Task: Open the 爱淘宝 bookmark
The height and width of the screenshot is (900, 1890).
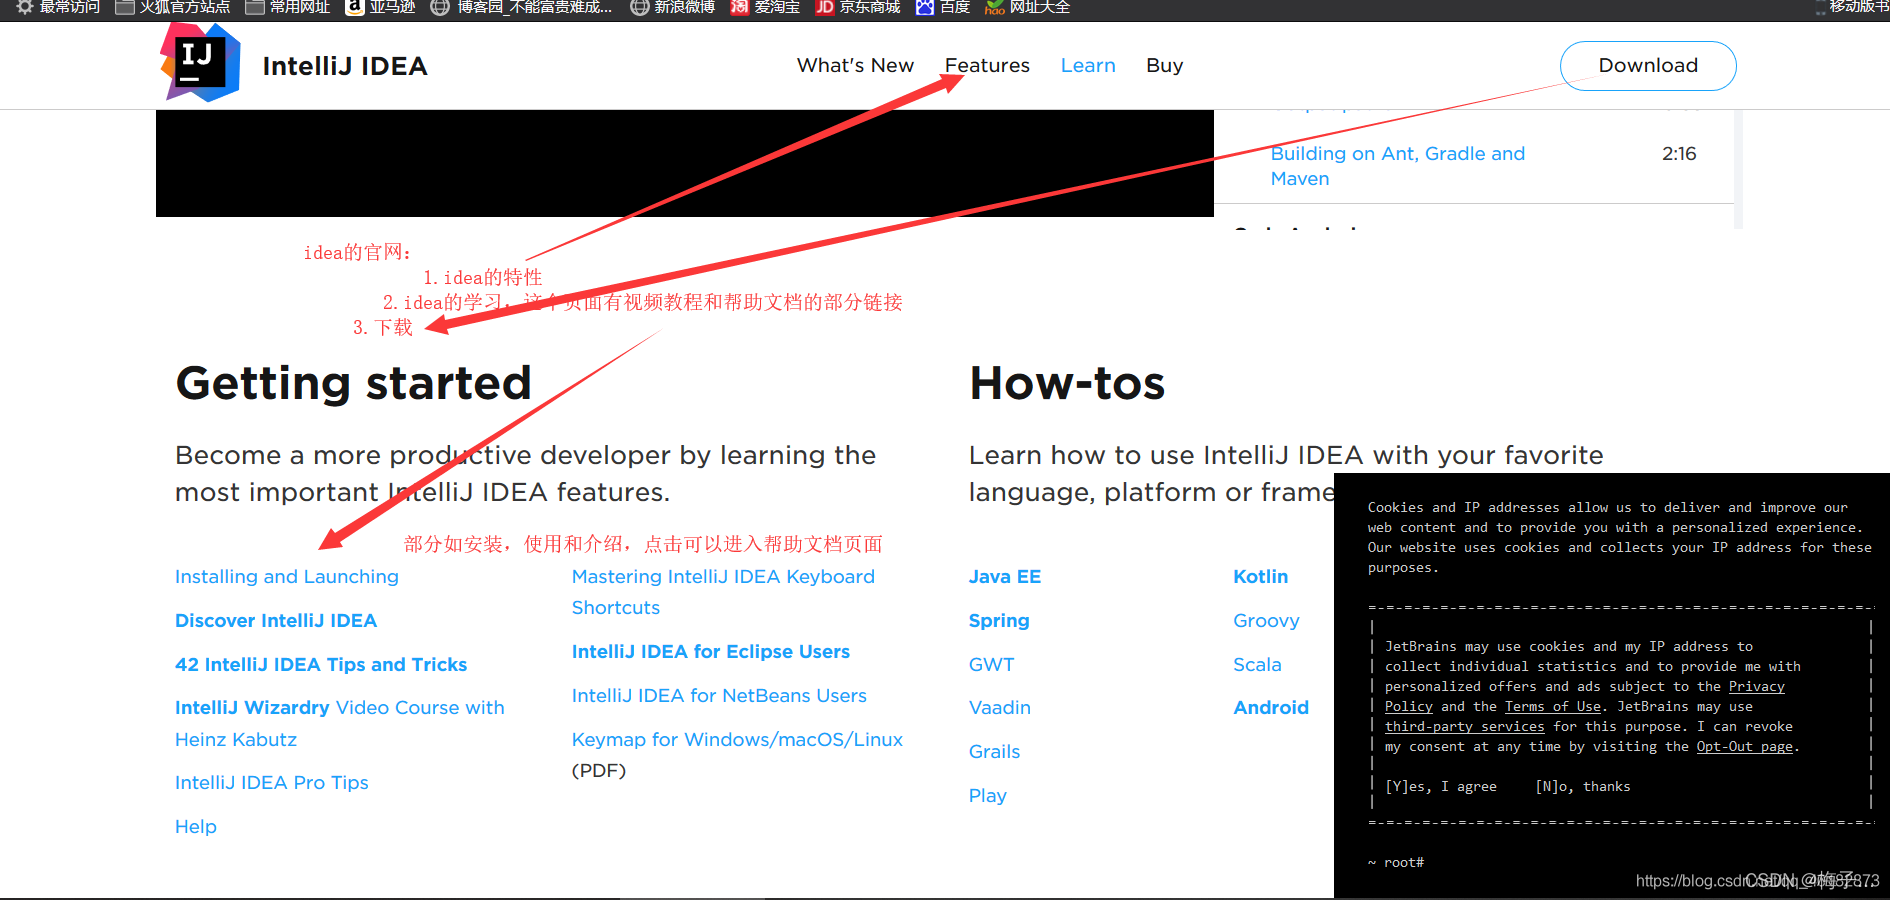Action: pyautogui.click(x=765, y=7)
